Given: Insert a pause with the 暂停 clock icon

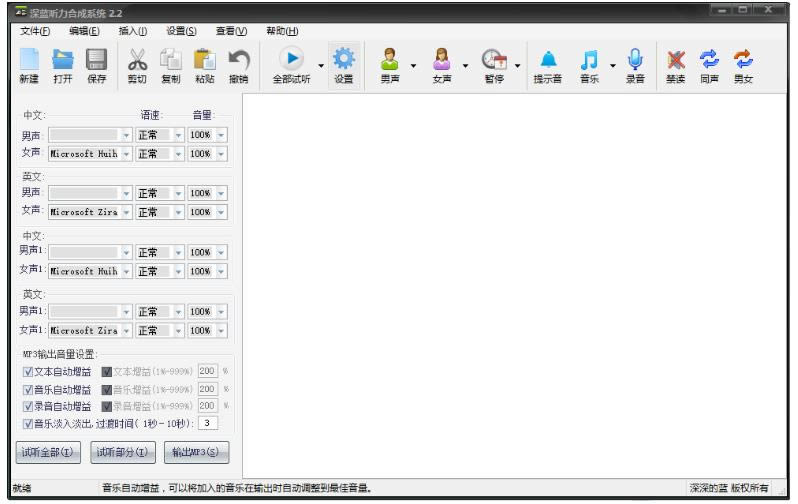Looking at the screenshot, I should click(x=494, y=66).
